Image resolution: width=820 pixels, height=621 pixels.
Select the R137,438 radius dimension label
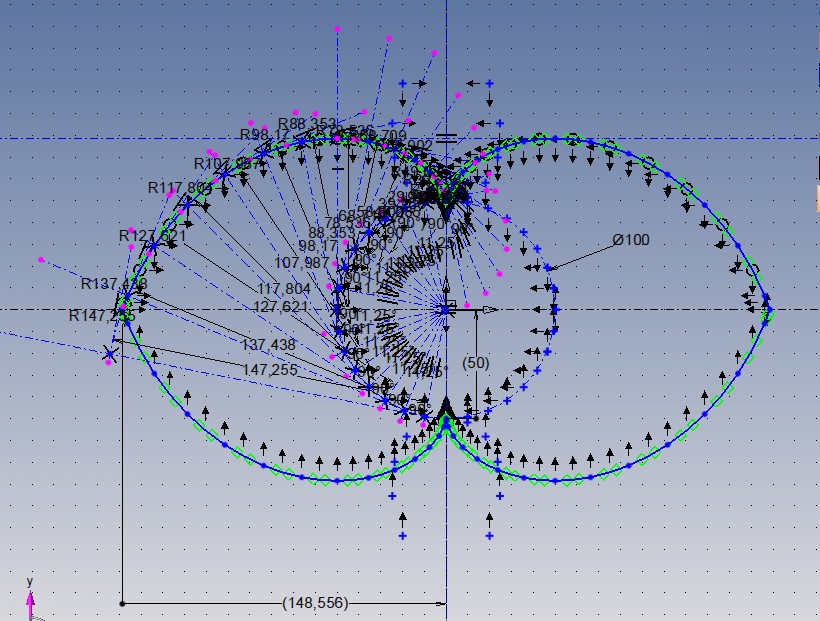pos(114,285)
